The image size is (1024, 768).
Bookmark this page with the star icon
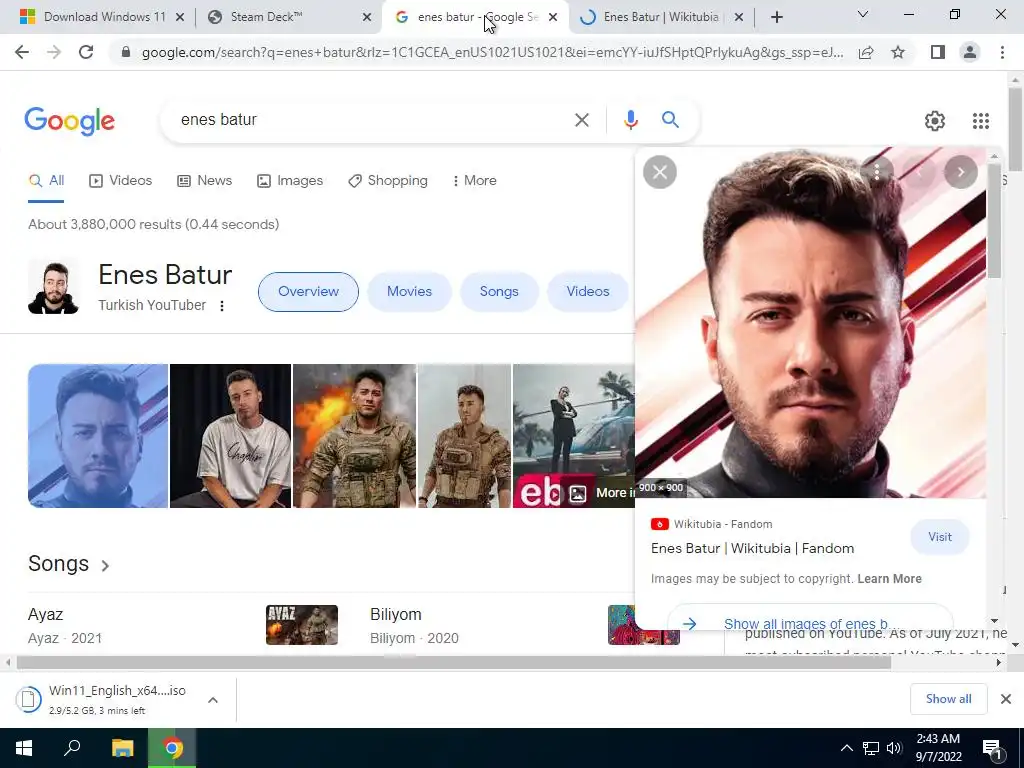click(x=898, y=52)
